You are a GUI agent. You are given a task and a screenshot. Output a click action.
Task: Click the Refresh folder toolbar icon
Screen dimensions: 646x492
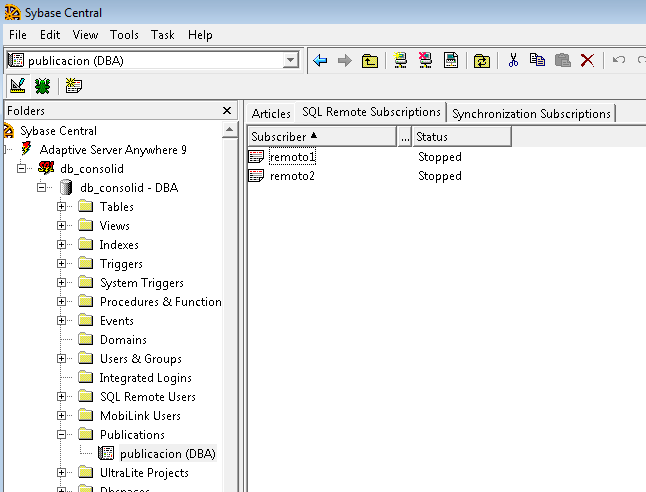coord(482,61)
